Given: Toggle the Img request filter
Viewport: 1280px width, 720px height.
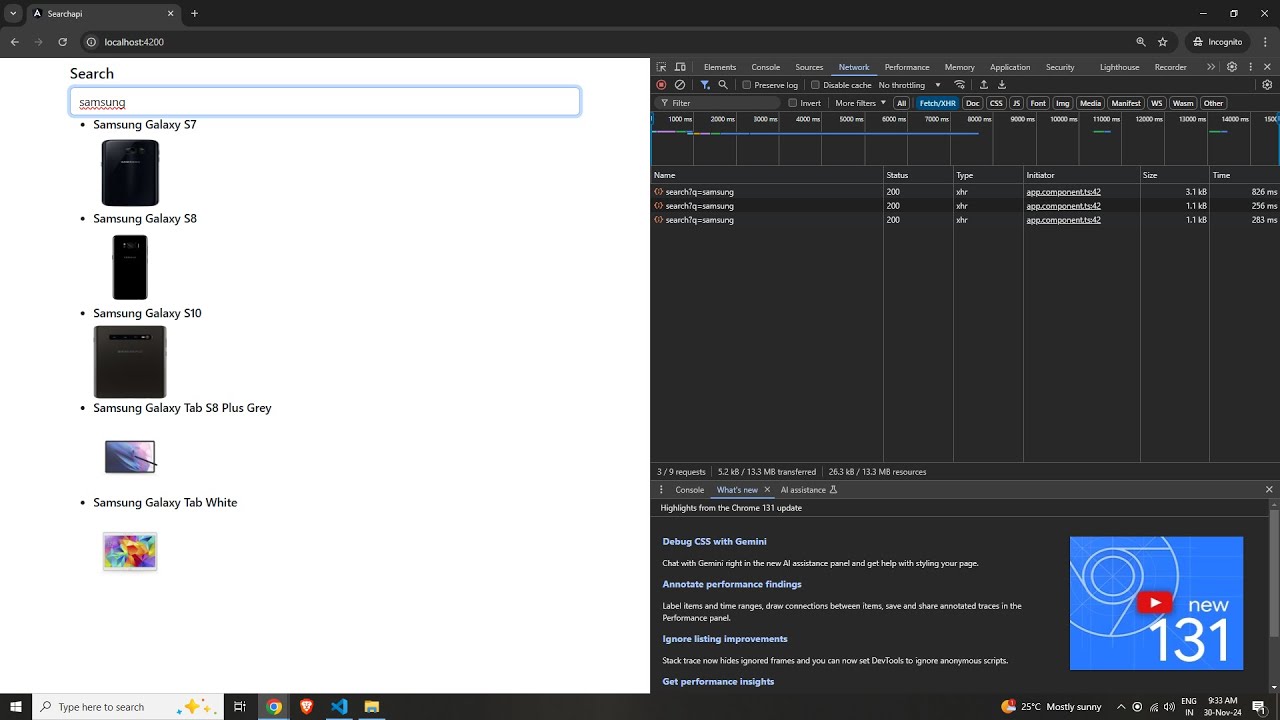Looking at the screenshot, I should point(1063,103).
